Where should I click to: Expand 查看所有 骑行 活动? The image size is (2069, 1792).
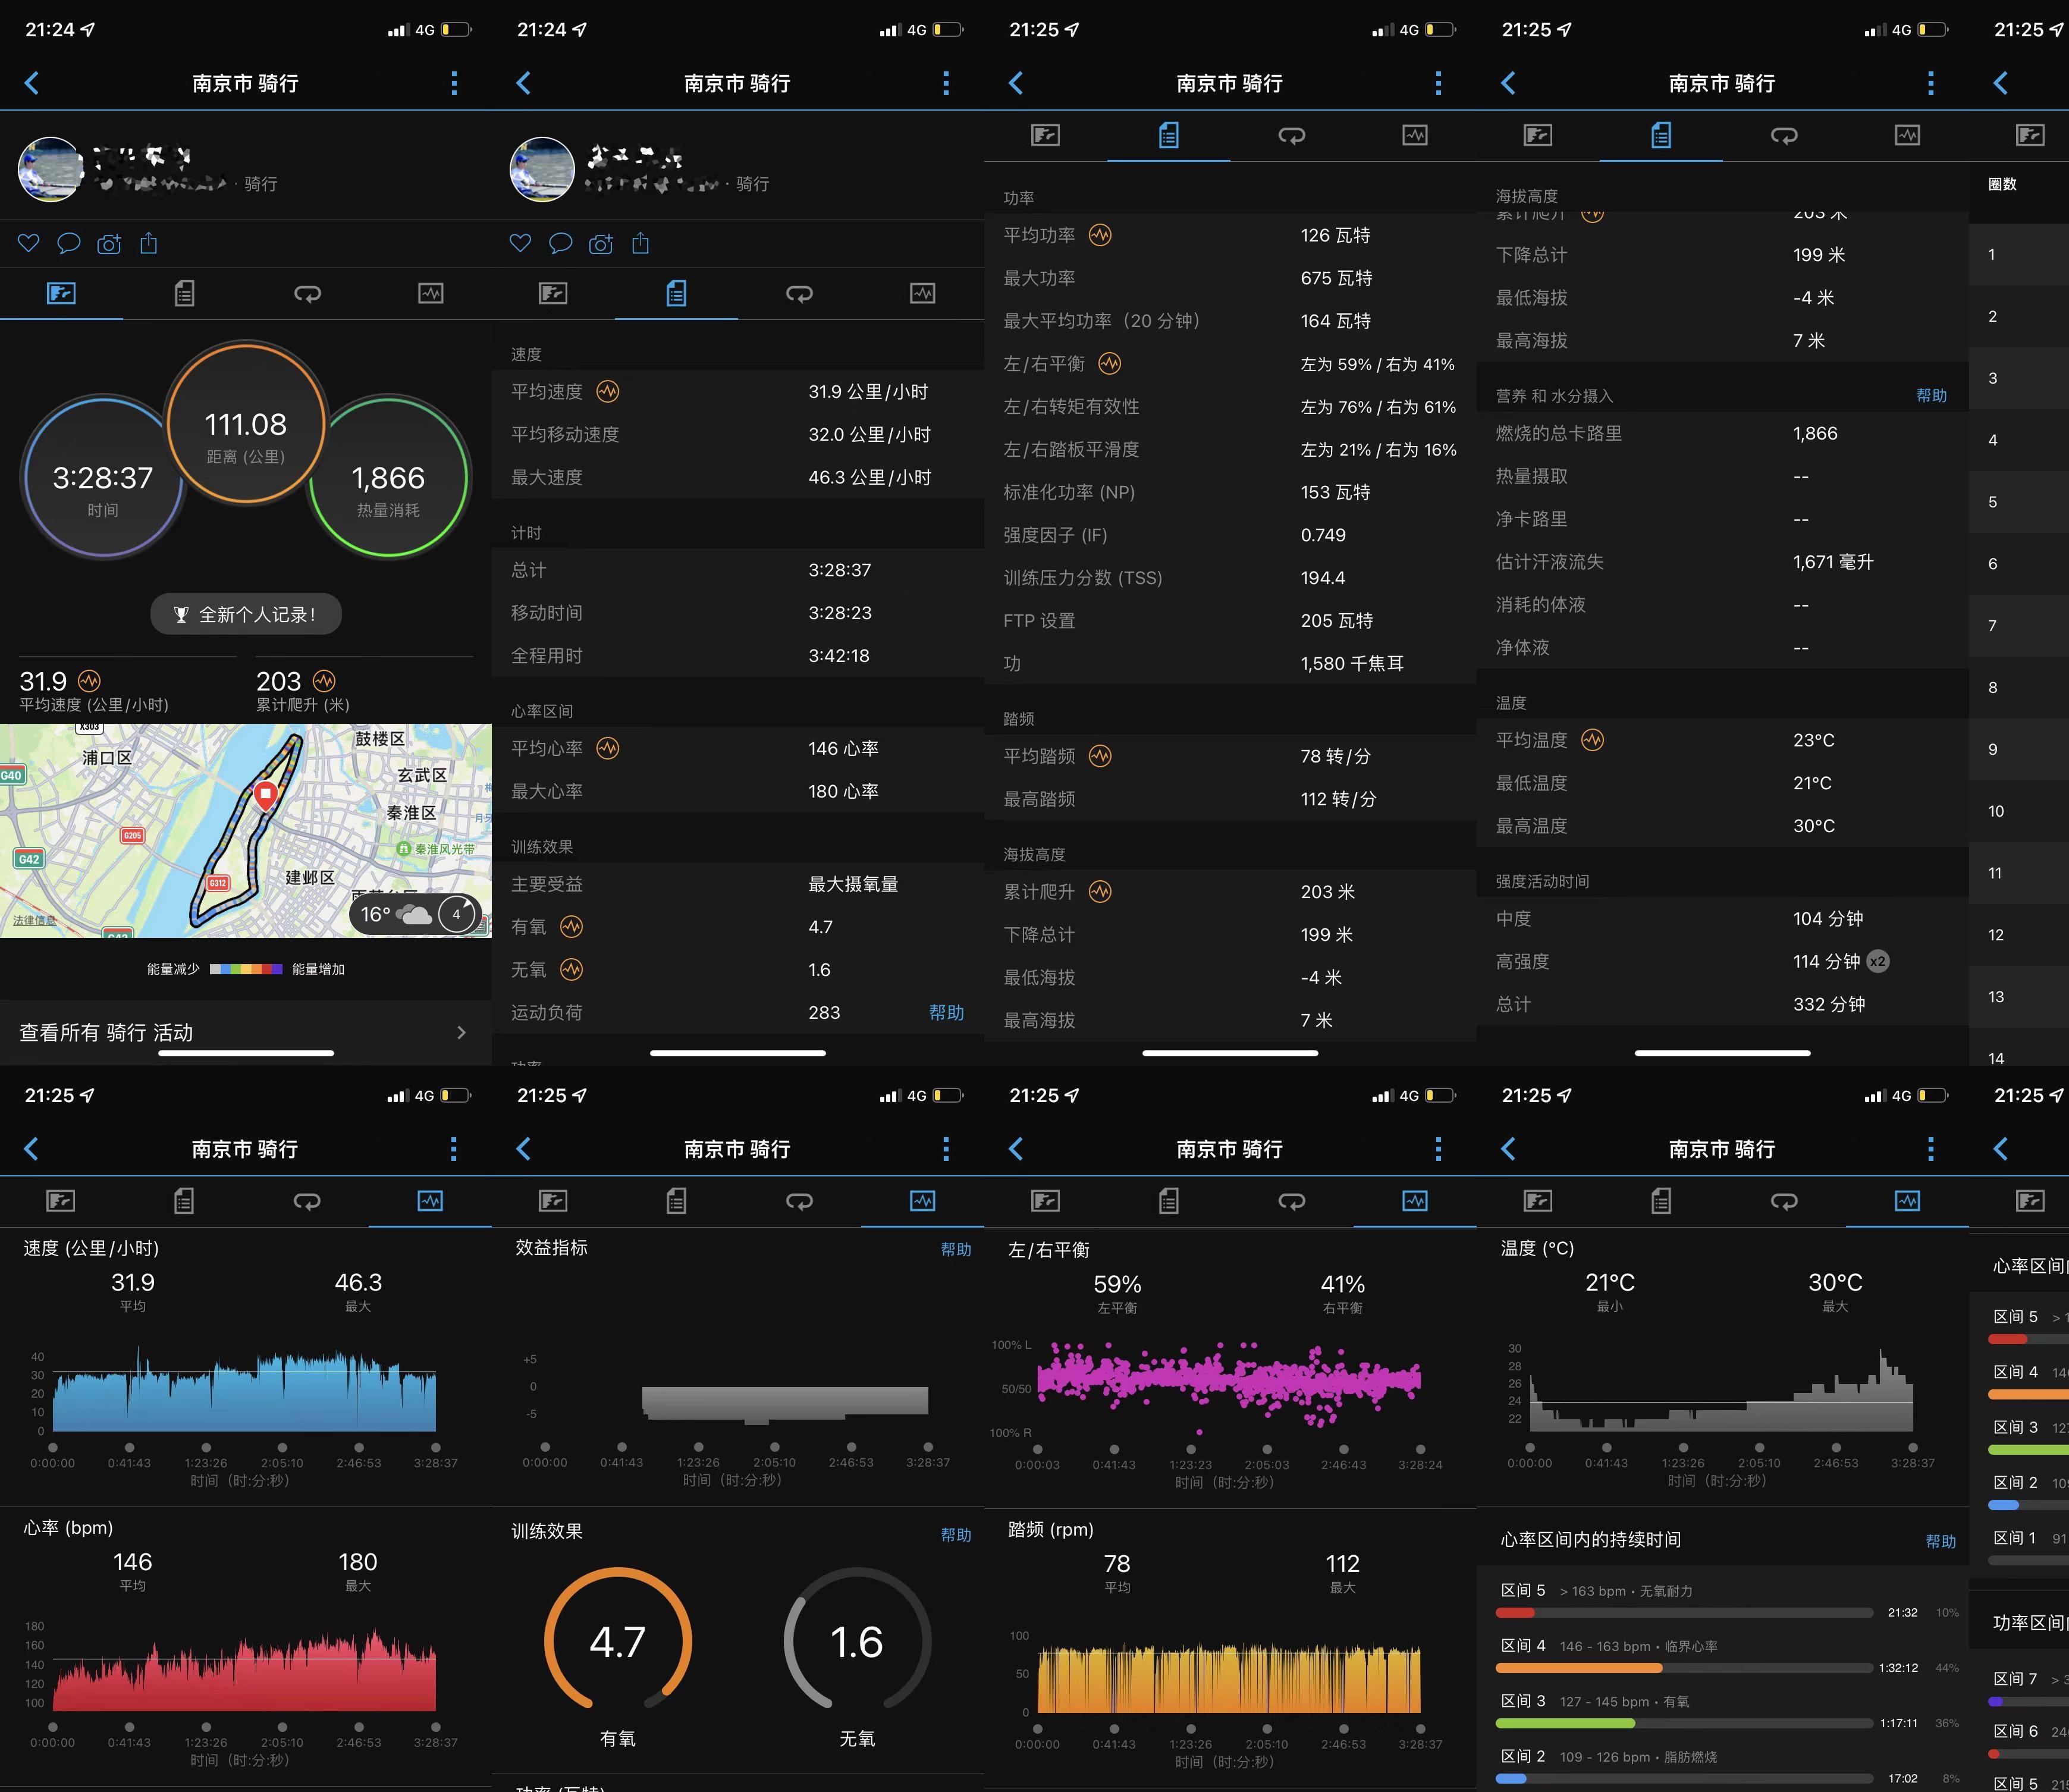tap(246, 1032)
